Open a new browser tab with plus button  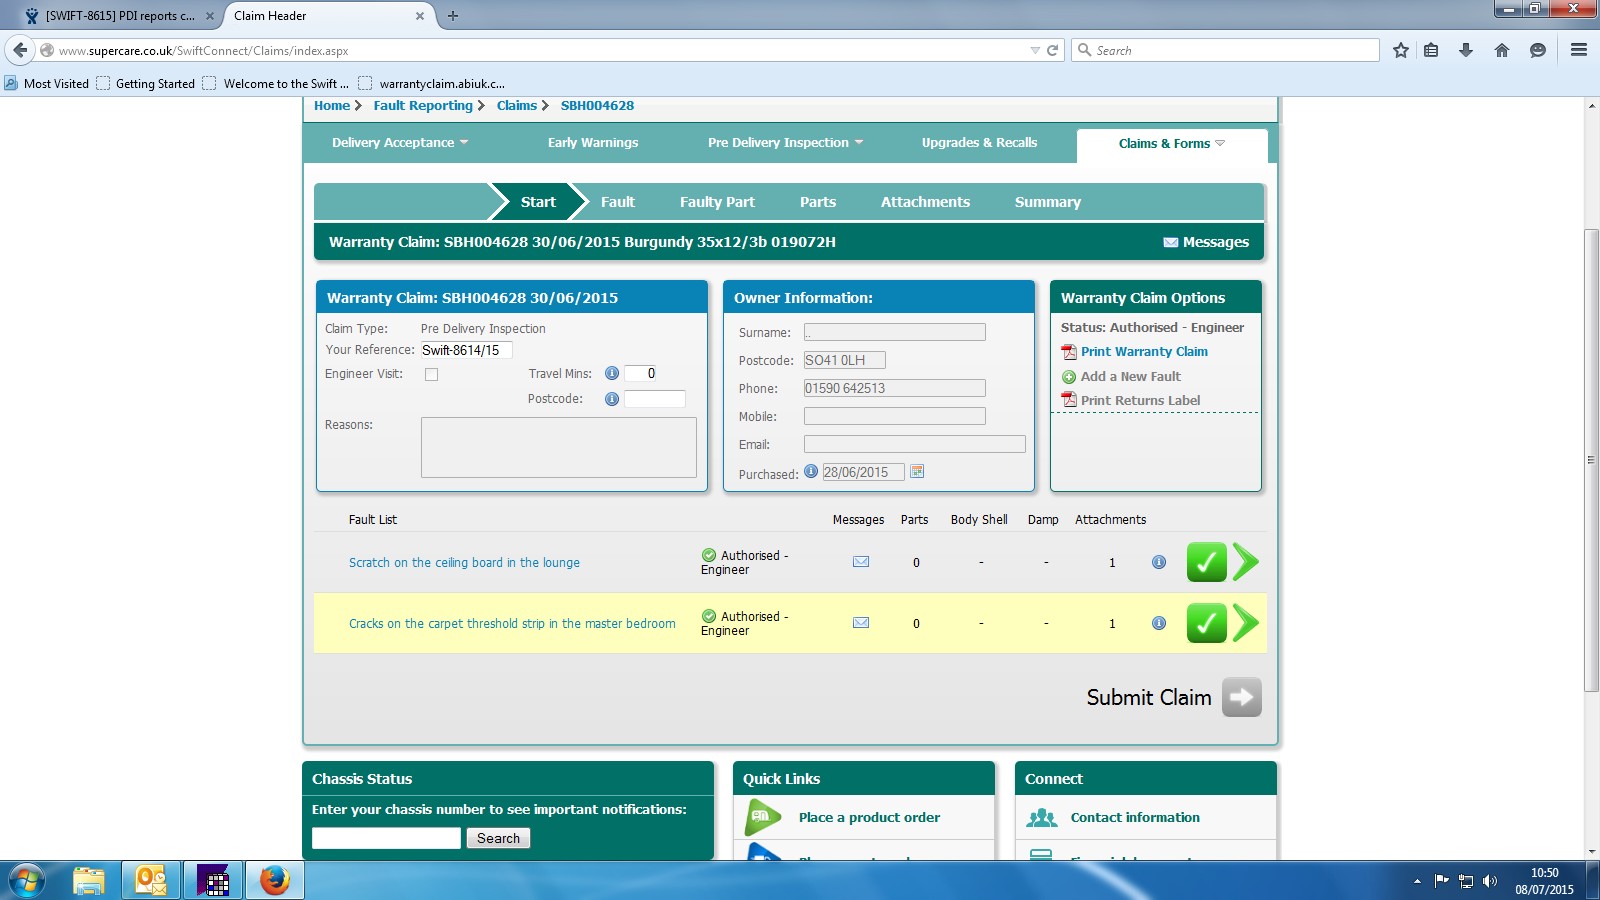[453, 16]
